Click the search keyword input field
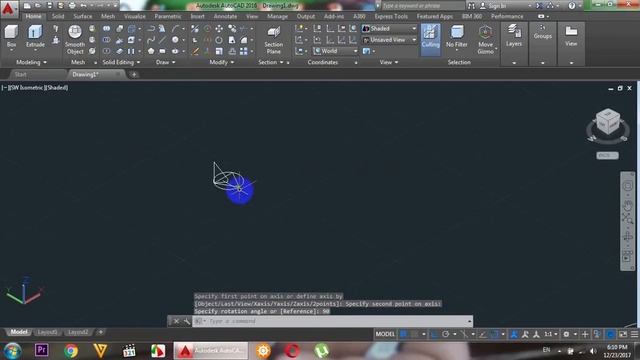This screenshot has width=640, height=360. [423, 6]
